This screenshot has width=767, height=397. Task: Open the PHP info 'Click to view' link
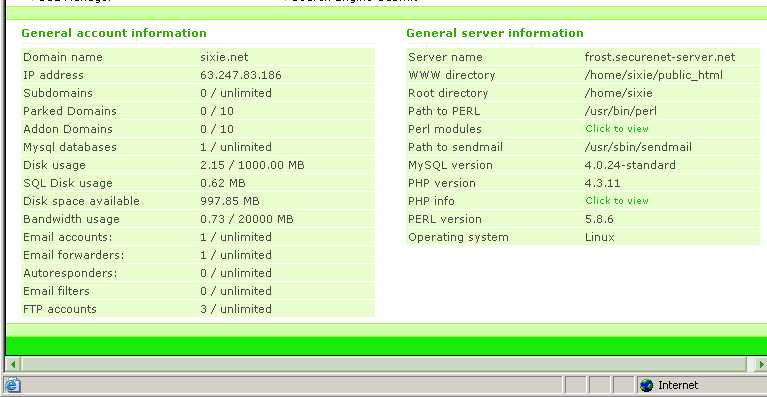(x=616, y=201)
